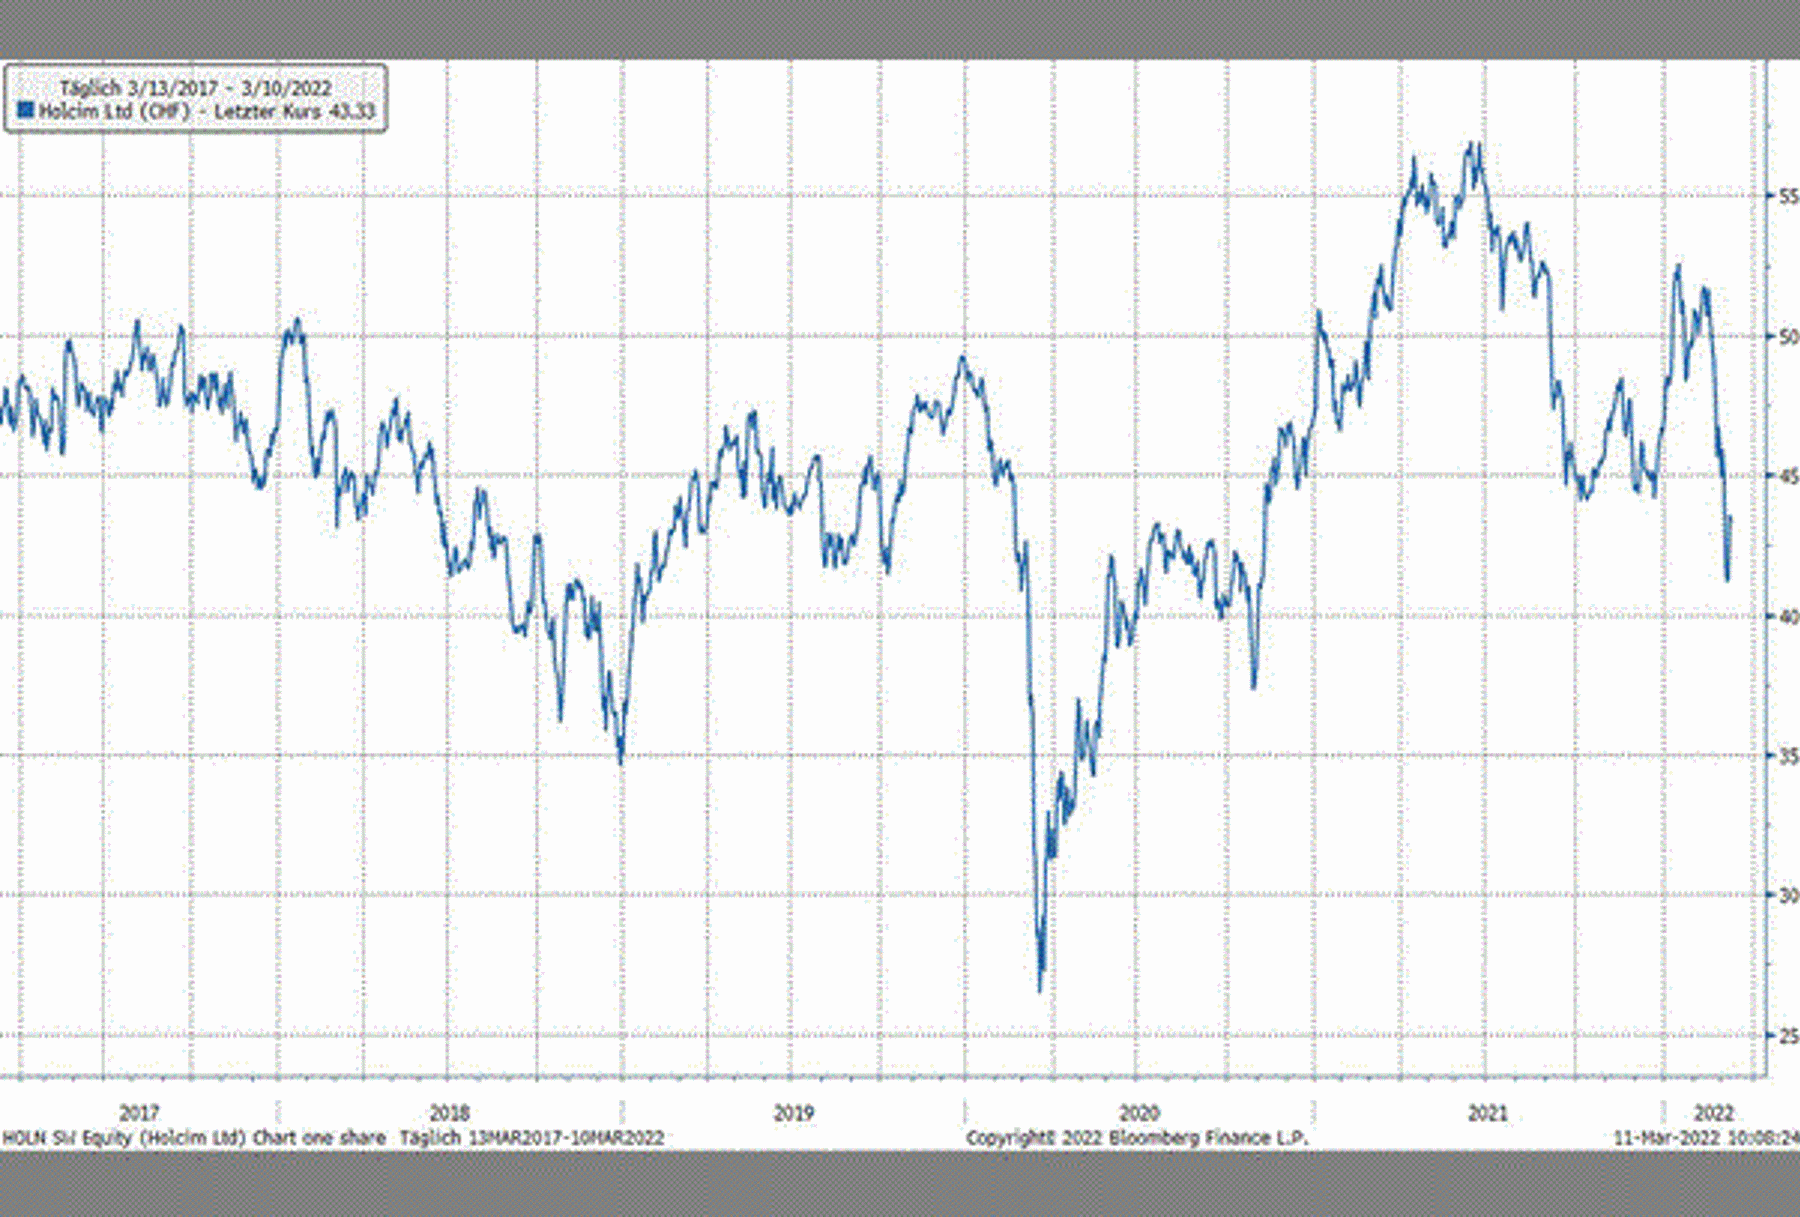The height and width of the screenshot is (1217, 1800).
Task: Select the Holcim Ltd (CHF) legend label
Action: tap(113, 111)
